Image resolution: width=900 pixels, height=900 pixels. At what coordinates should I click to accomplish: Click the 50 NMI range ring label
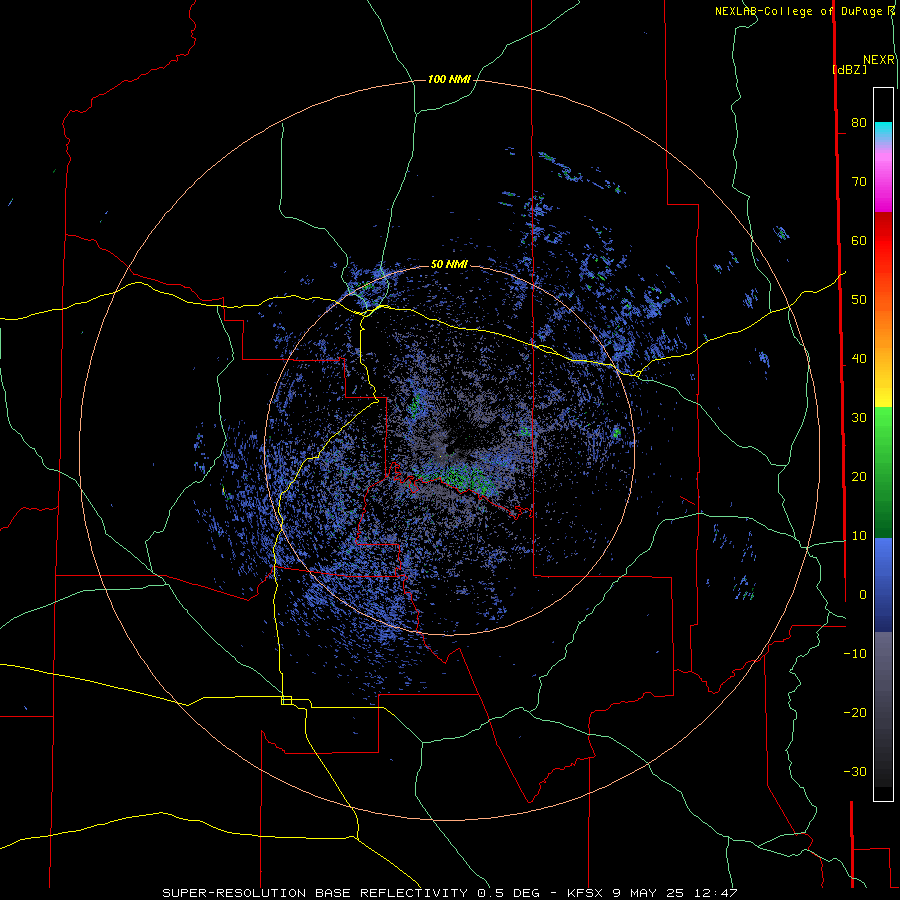(449, 264)
